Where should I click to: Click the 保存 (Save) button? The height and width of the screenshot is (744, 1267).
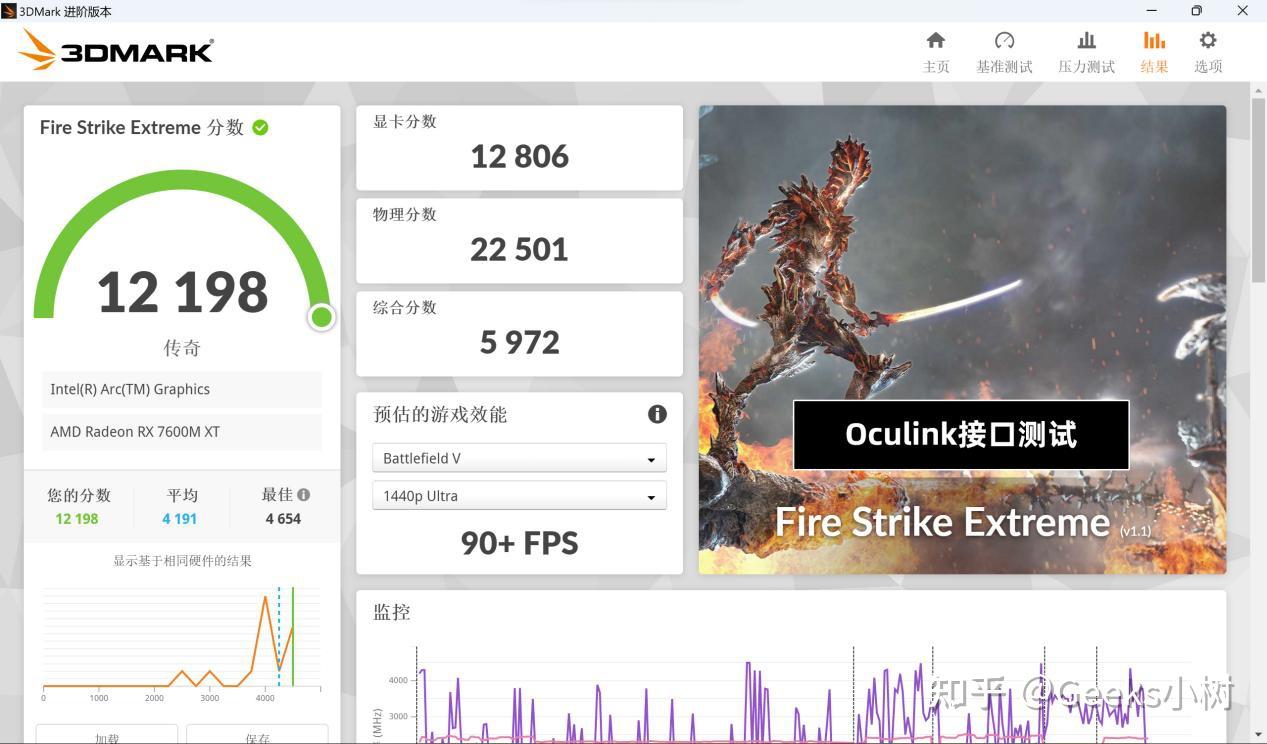tap(257, 735)
